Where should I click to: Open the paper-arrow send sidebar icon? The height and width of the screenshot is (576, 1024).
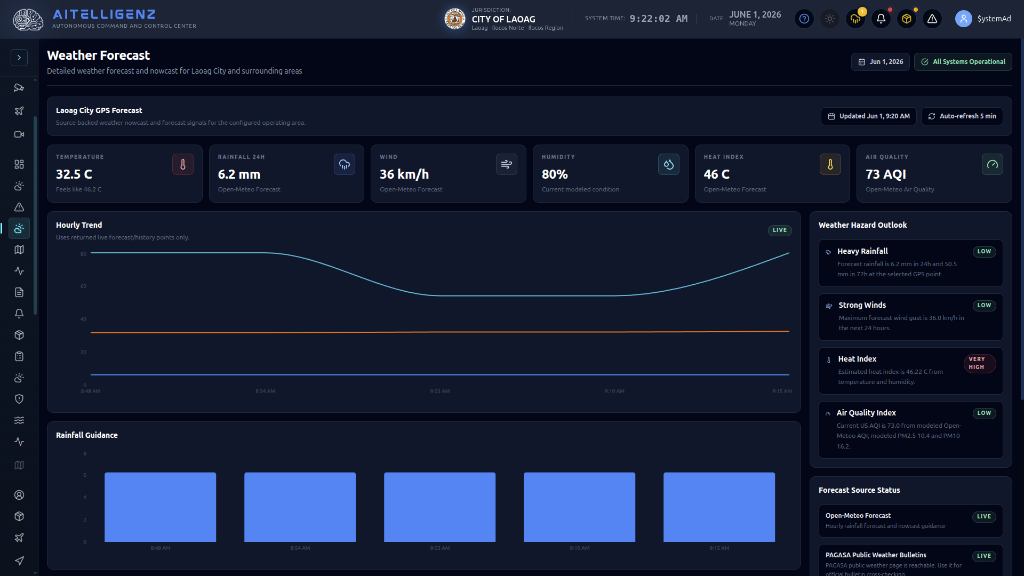coord(19,560)
